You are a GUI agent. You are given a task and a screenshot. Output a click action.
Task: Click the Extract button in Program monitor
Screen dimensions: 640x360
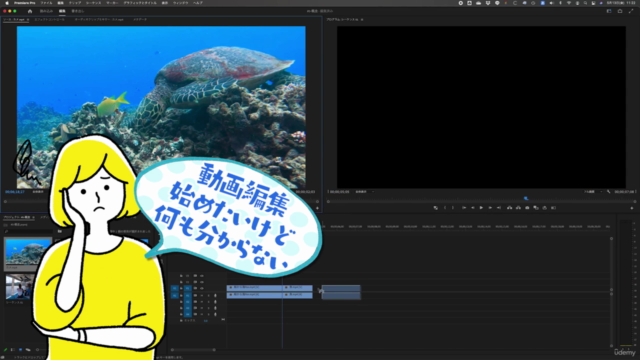518,208
